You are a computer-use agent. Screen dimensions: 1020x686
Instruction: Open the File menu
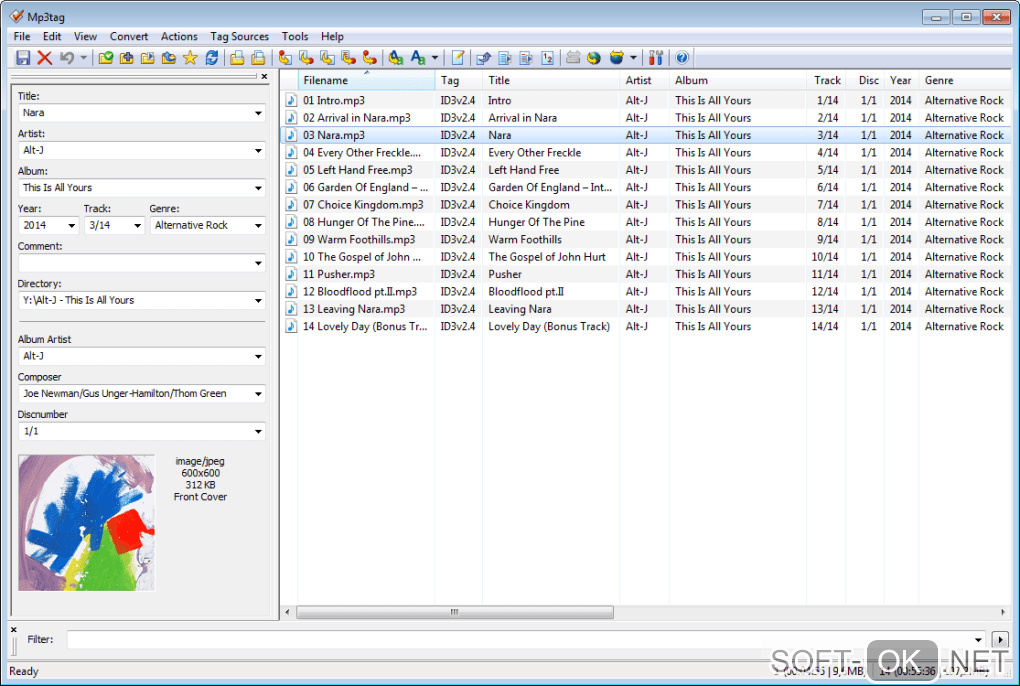point(22,36)
